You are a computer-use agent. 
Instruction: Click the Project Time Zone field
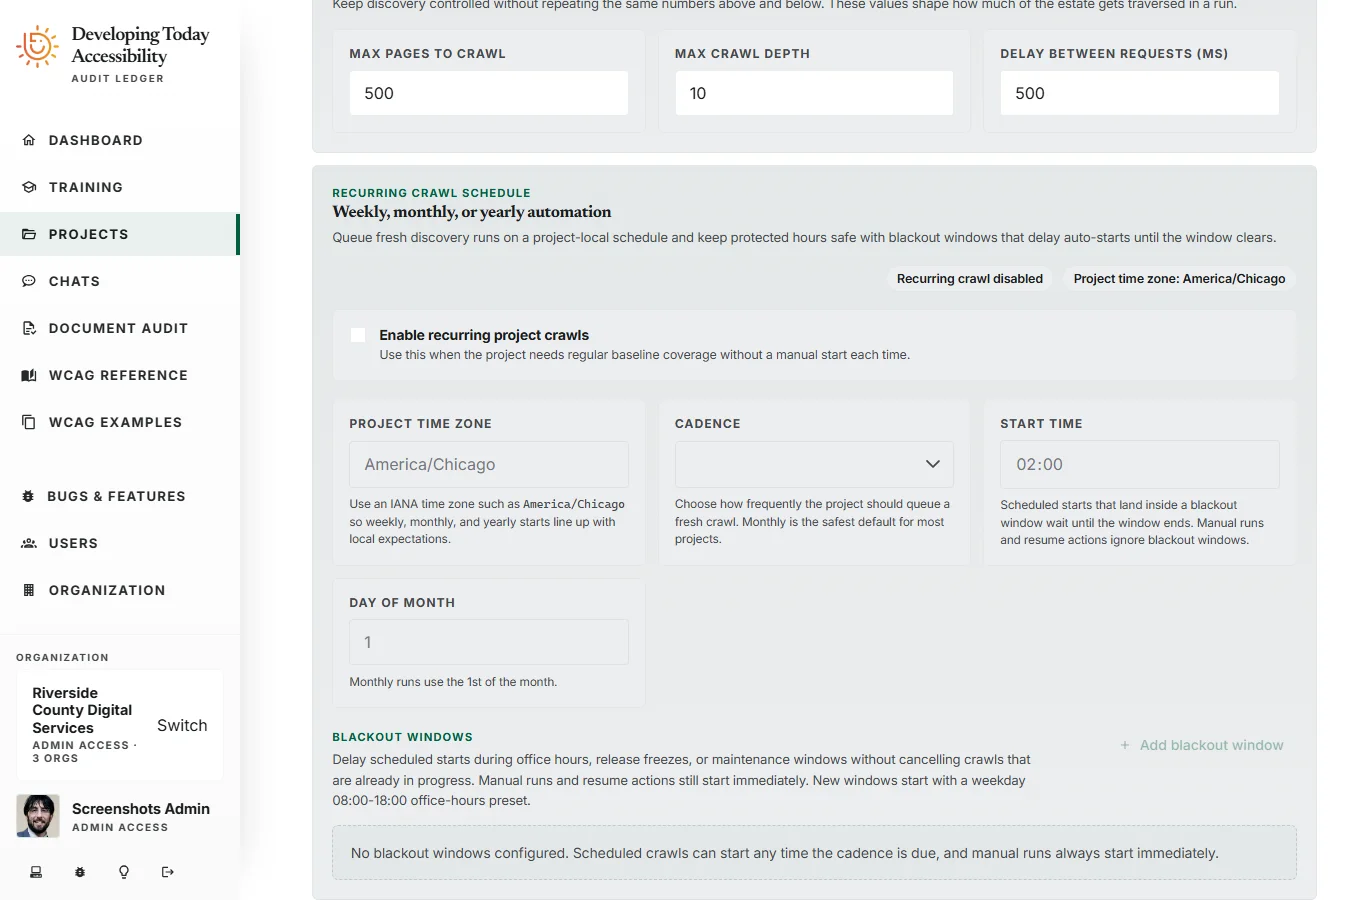489,464
